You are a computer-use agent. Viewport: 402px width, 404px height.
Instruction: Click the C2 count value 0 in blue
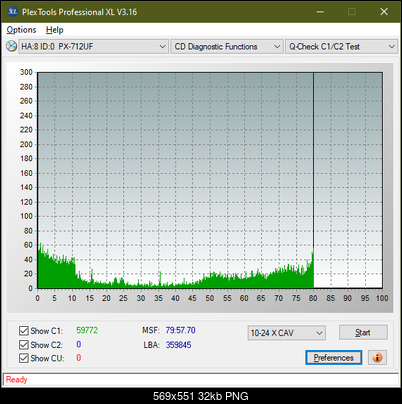(79, 344)
